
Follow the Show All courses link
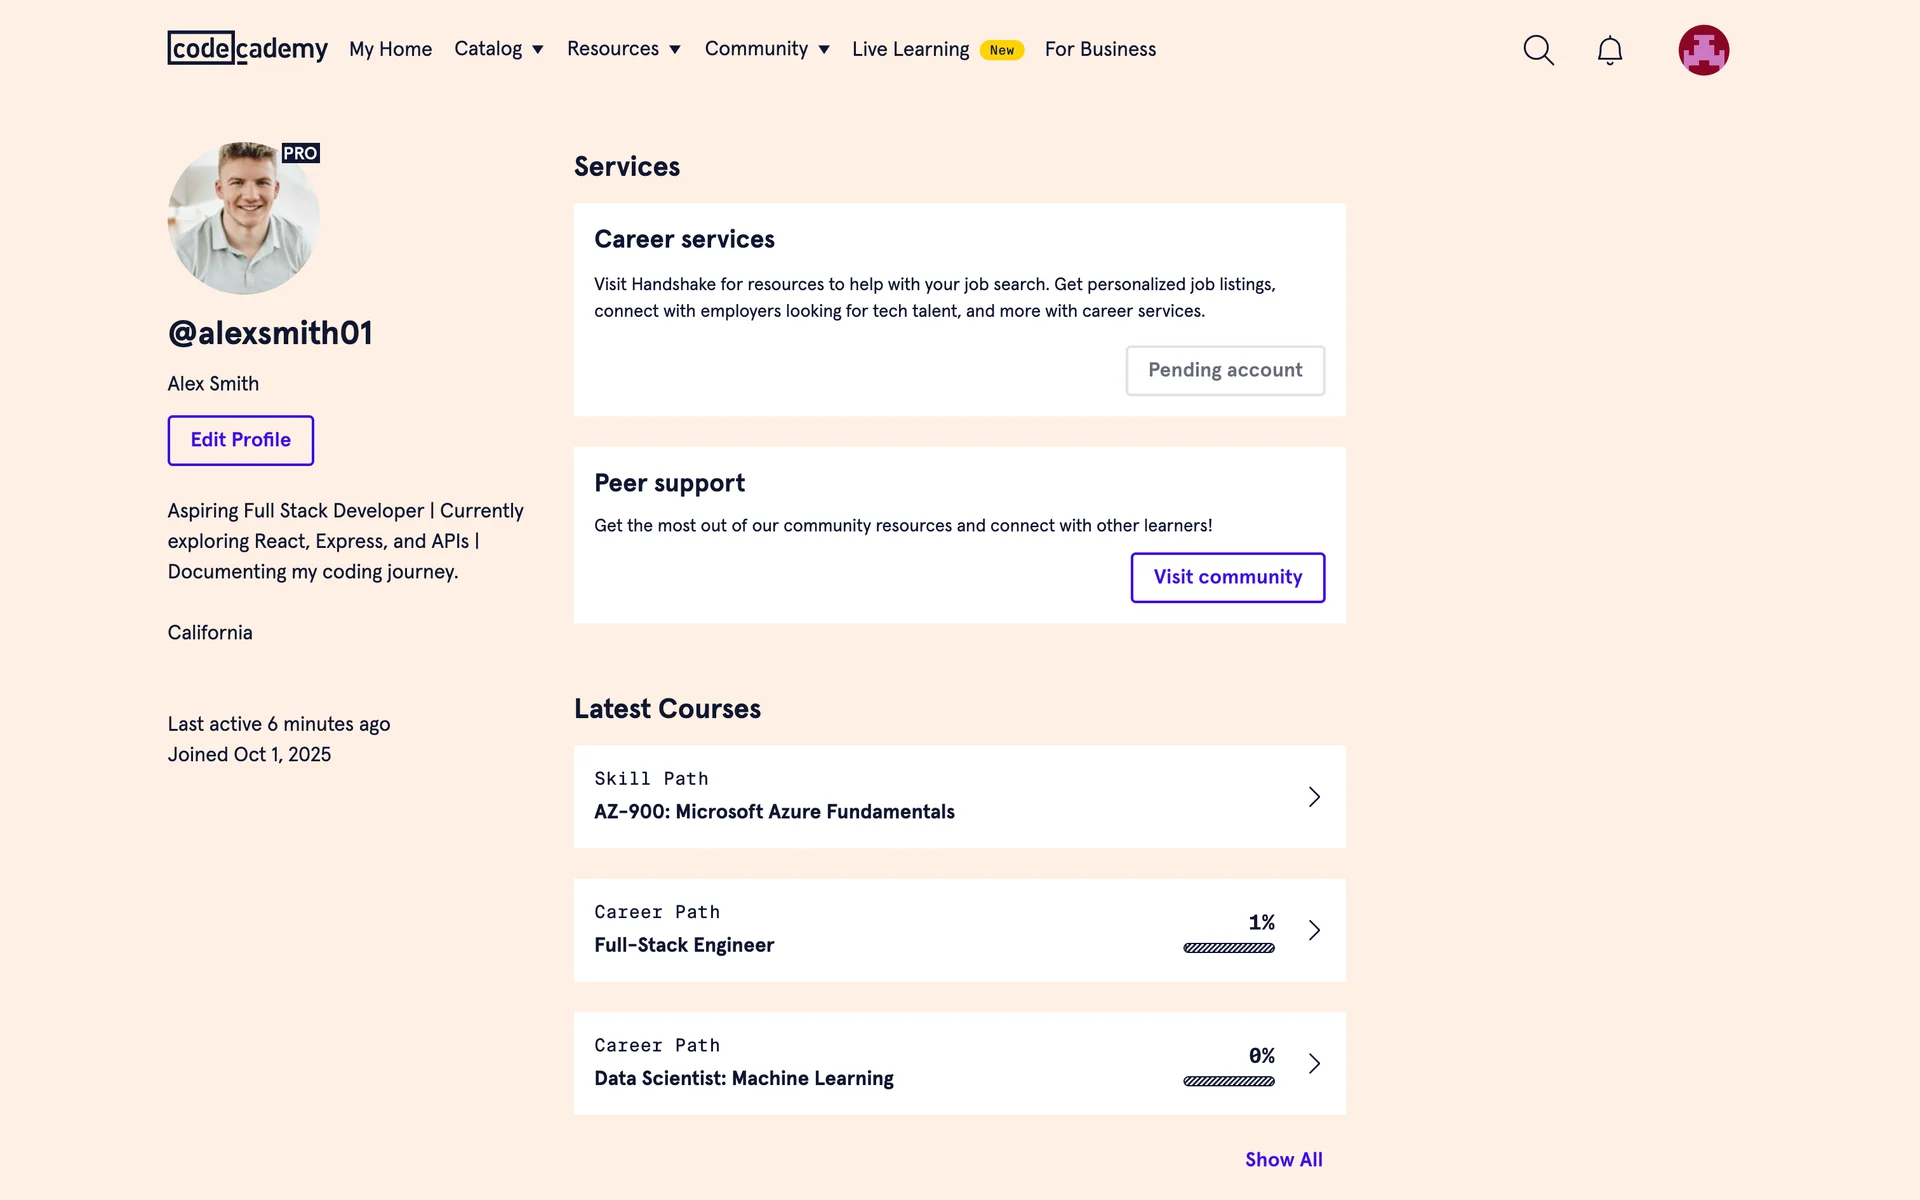[x=1283, y=1159]
